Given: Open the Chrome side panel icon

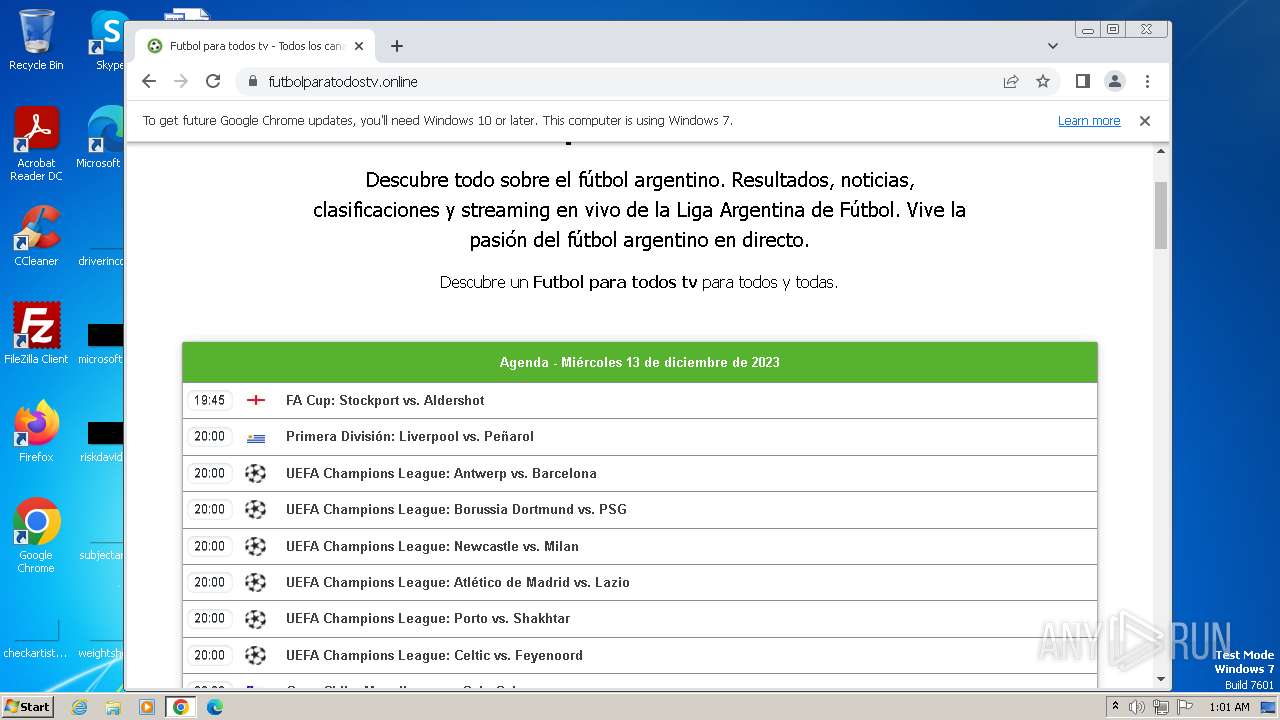Looking at the screenshot, I should (1082, 81).
